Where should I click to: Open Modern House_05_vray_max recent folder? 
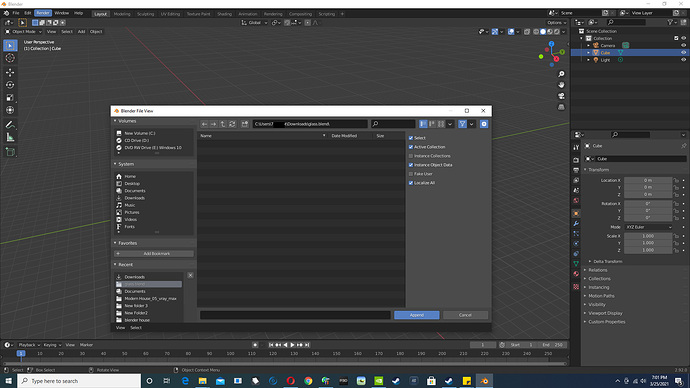click(x=150, y=299)
